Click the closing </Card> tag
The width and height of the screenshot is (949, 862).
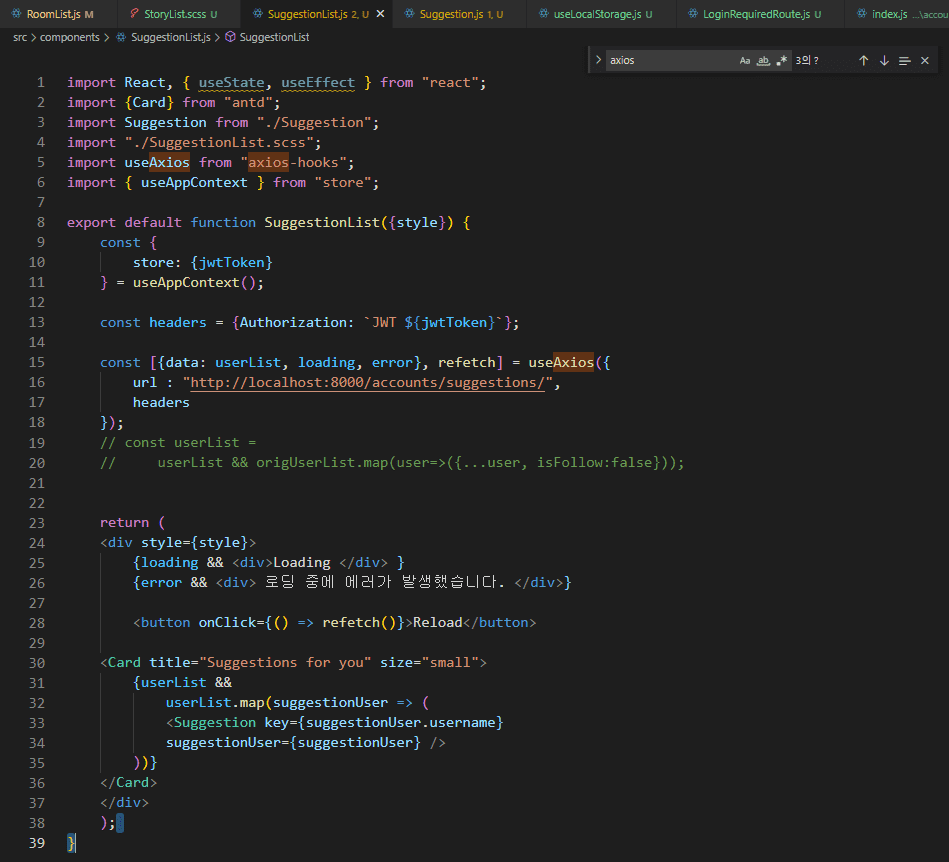pyautogui.click(x=128, y=783)
